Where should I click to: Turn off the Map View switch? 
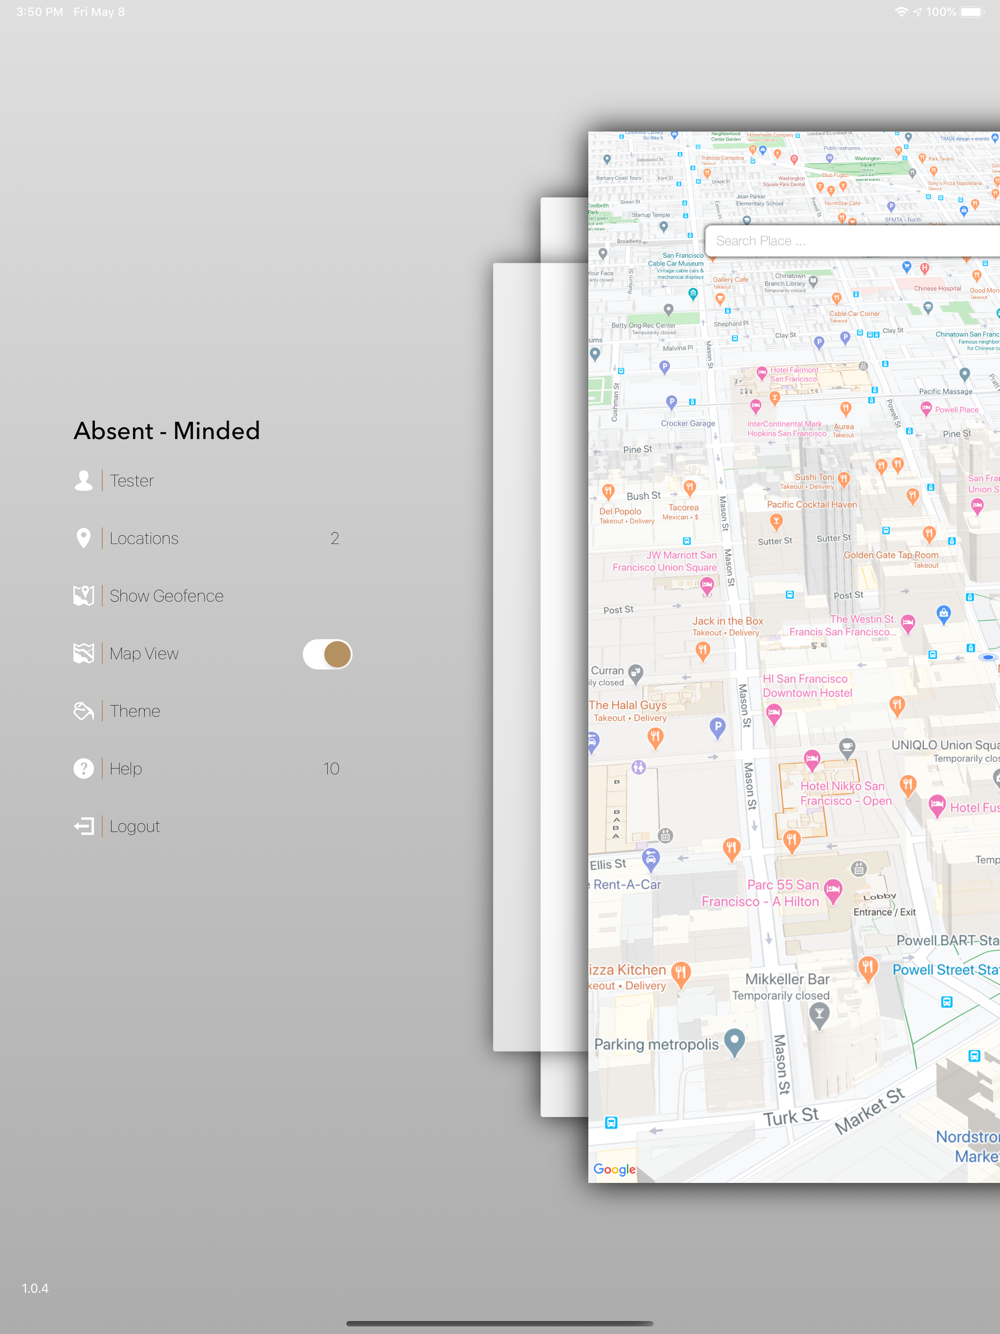tap(327, 654)
